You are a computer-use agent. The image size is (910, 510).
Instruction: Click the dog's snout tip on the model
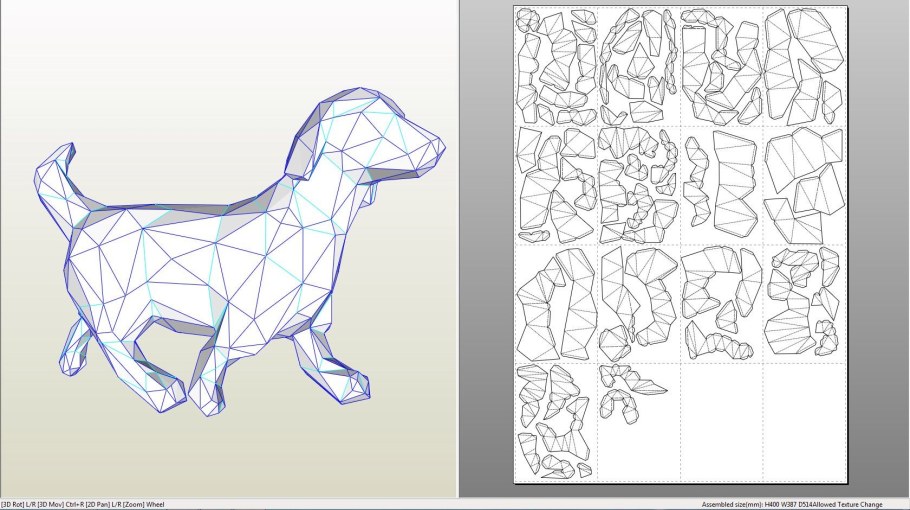[436, 152]
